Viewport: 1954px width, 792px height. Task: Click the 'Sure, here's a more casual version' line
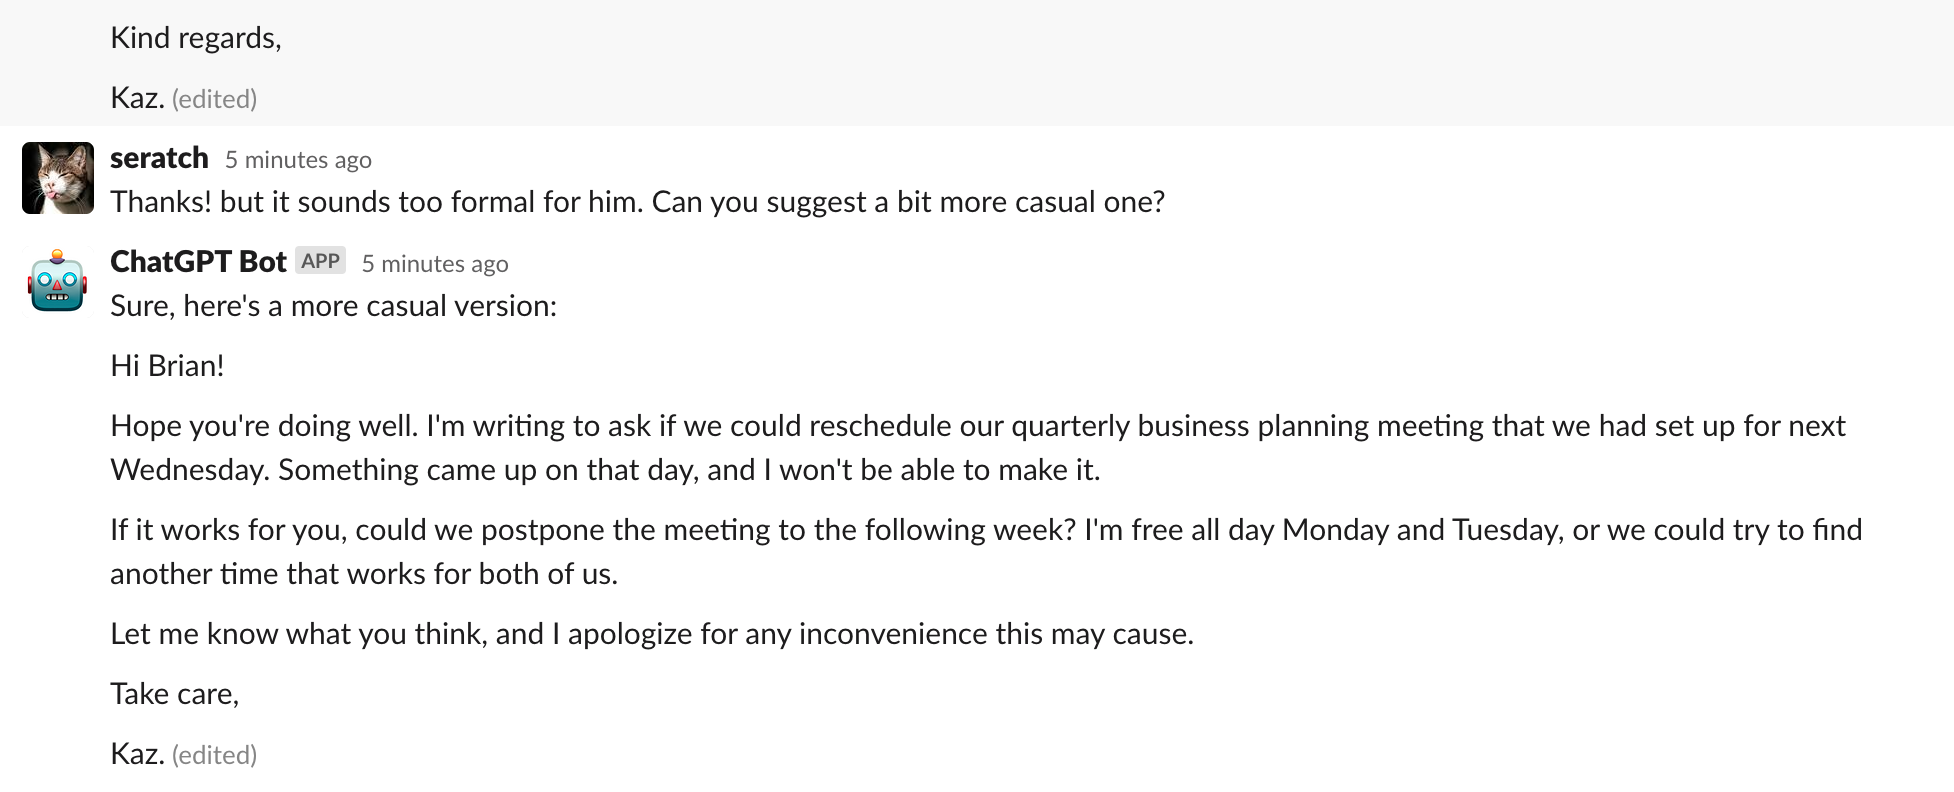333,306
